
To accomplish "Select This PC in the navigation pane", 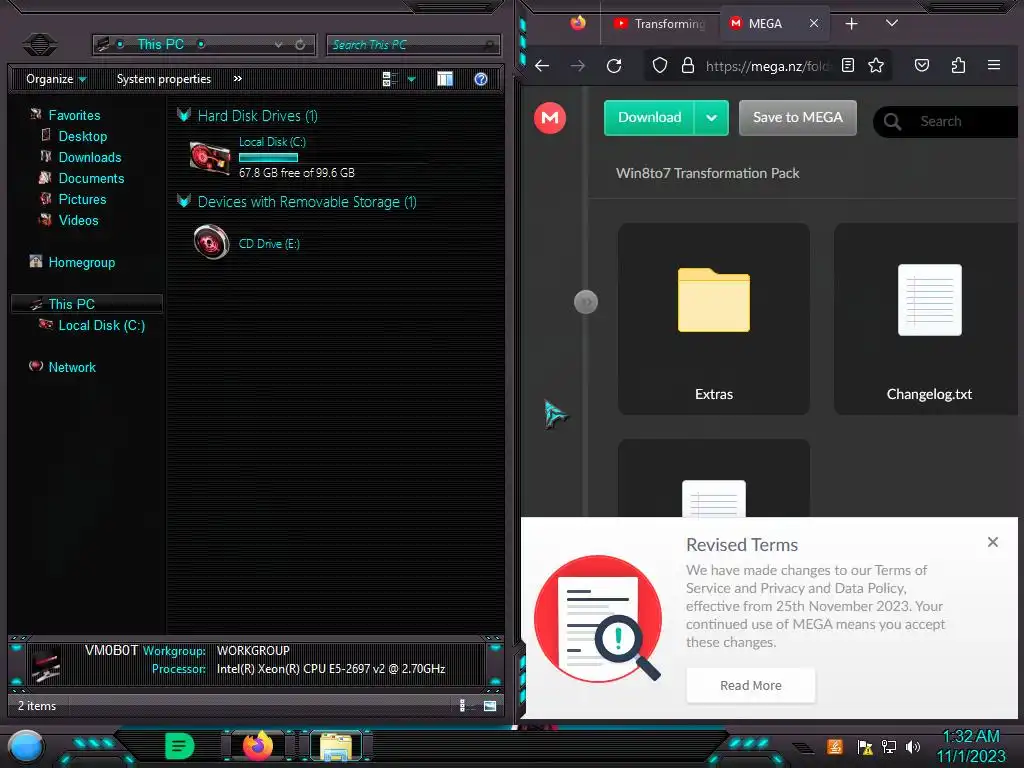I will click(87, 304).
